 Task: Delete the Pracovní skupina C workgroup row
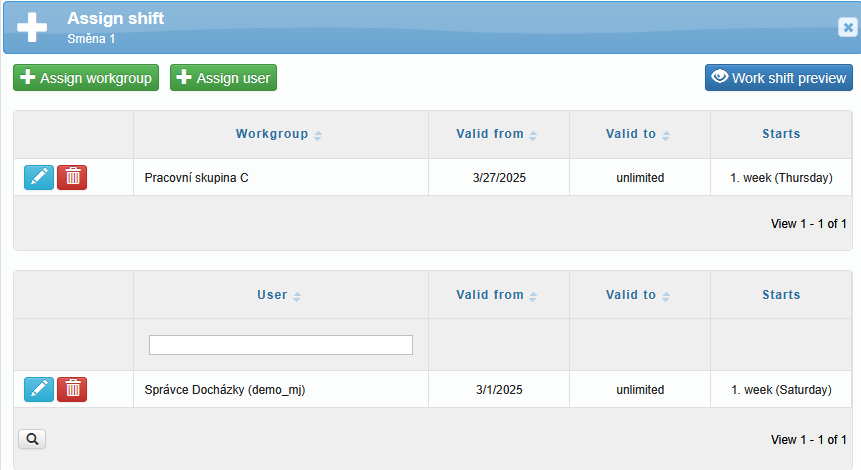[x=72, y=177]
